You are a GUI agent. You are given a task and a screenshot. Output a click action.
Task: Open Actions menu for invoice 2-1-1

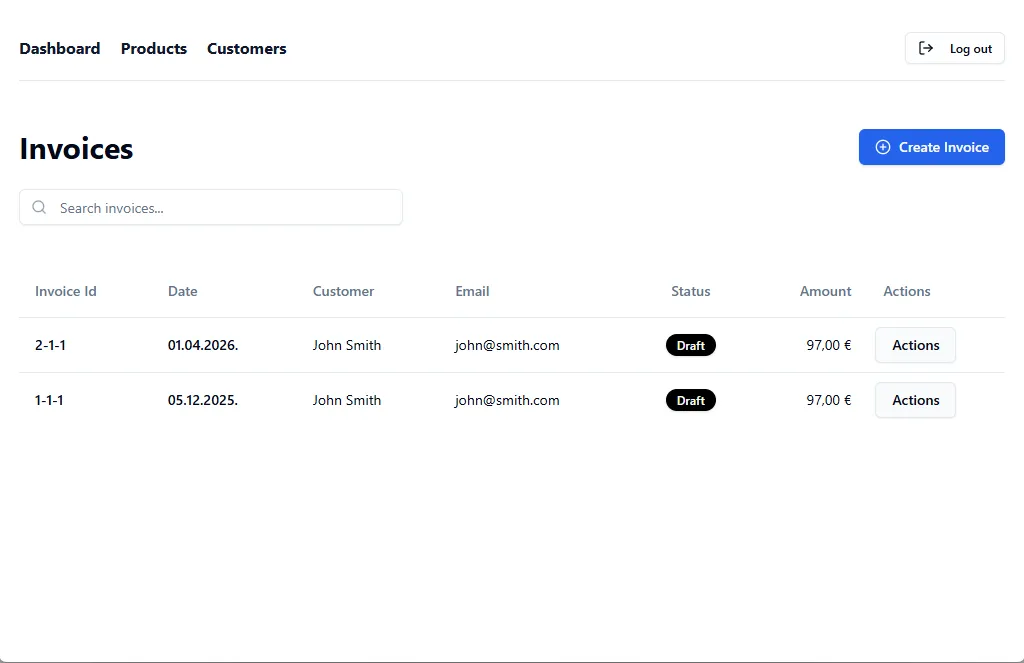click(x=915, y=345)
